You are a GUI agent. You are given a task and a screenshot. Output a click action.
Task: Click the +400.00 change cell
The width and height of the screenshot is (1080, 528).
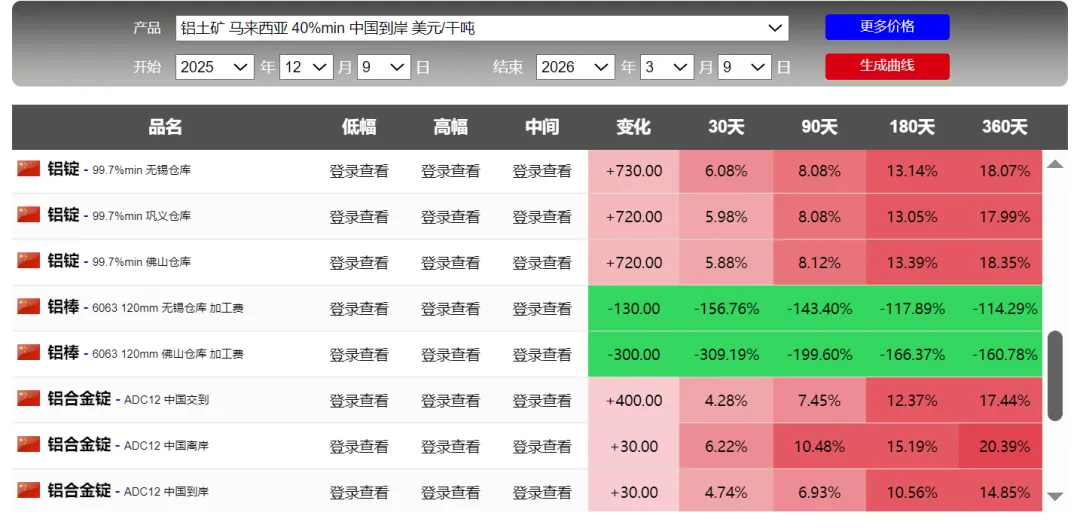pyautogui.click(x=634, y=401)
